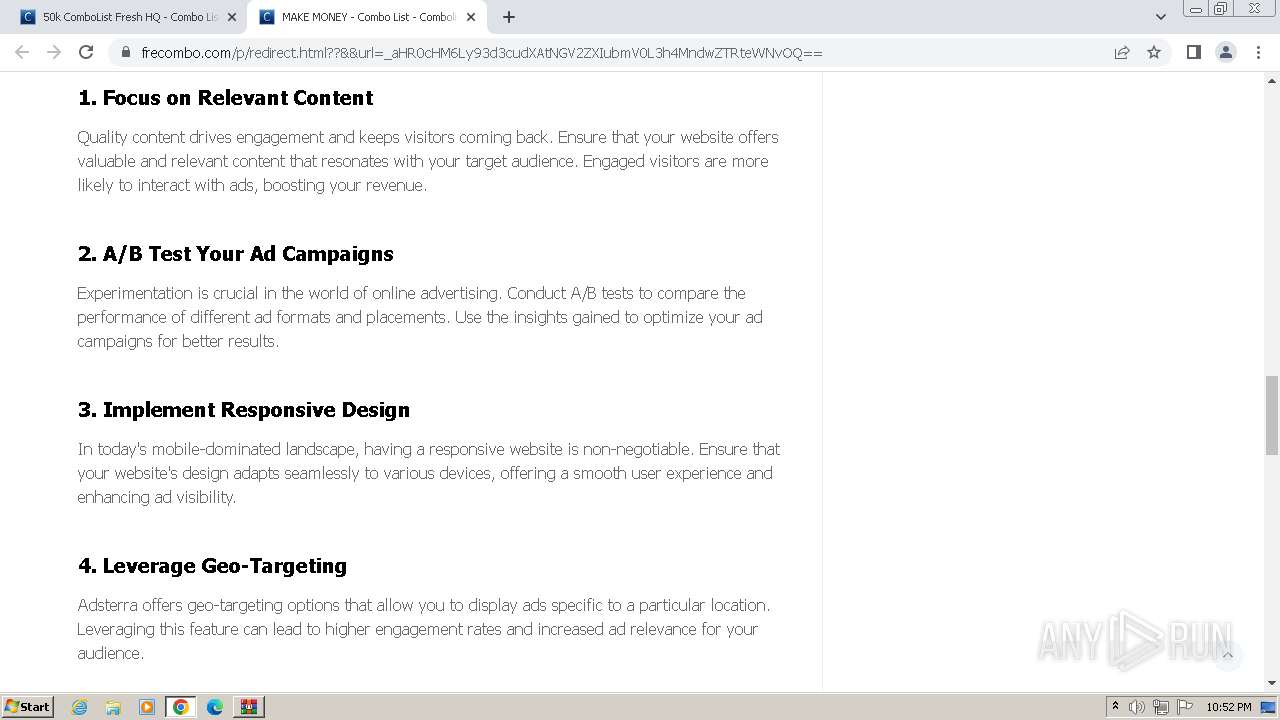Open the Windows Start menu
Image resolution: width=1280 pixels, height=720 pixels.
pos(28,706)
